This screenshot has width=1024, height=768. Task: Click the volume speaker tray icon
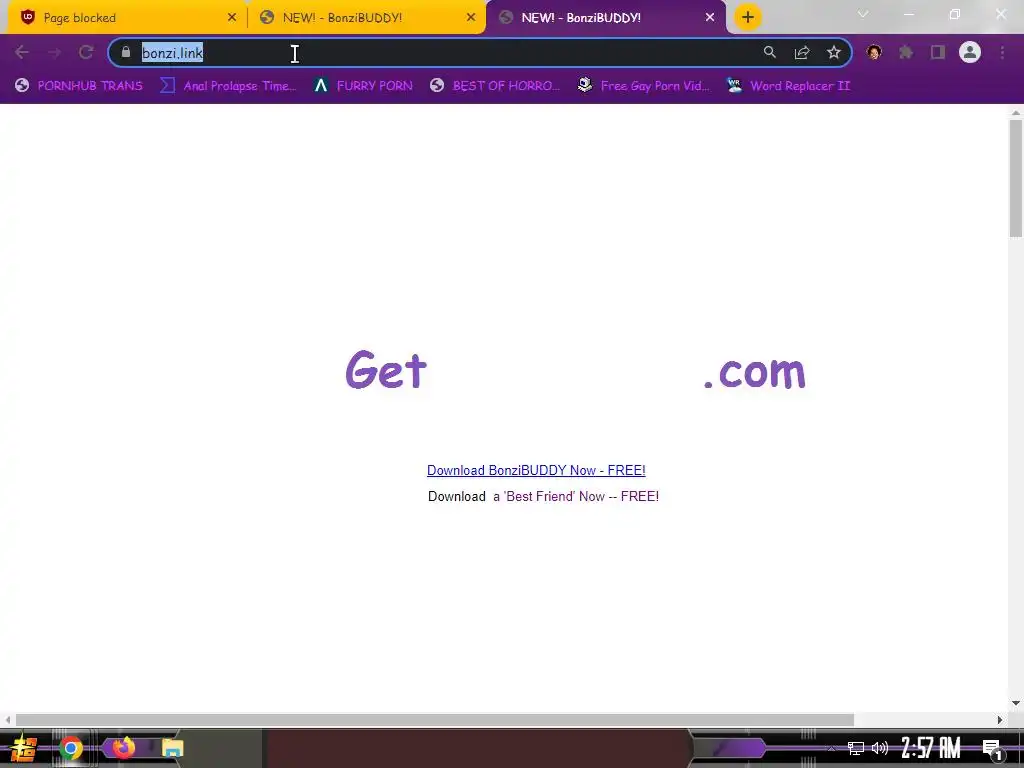(x=880, y=748)
